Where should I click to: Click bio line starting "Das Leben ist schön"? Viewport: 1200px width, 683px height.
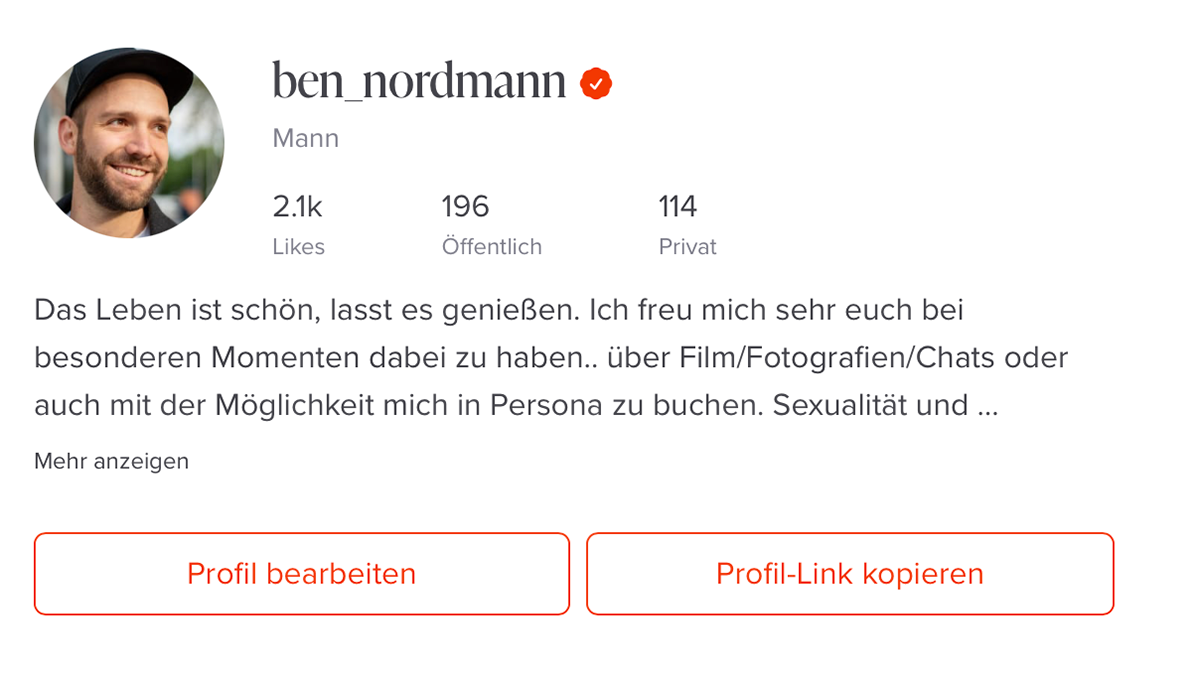498,310
